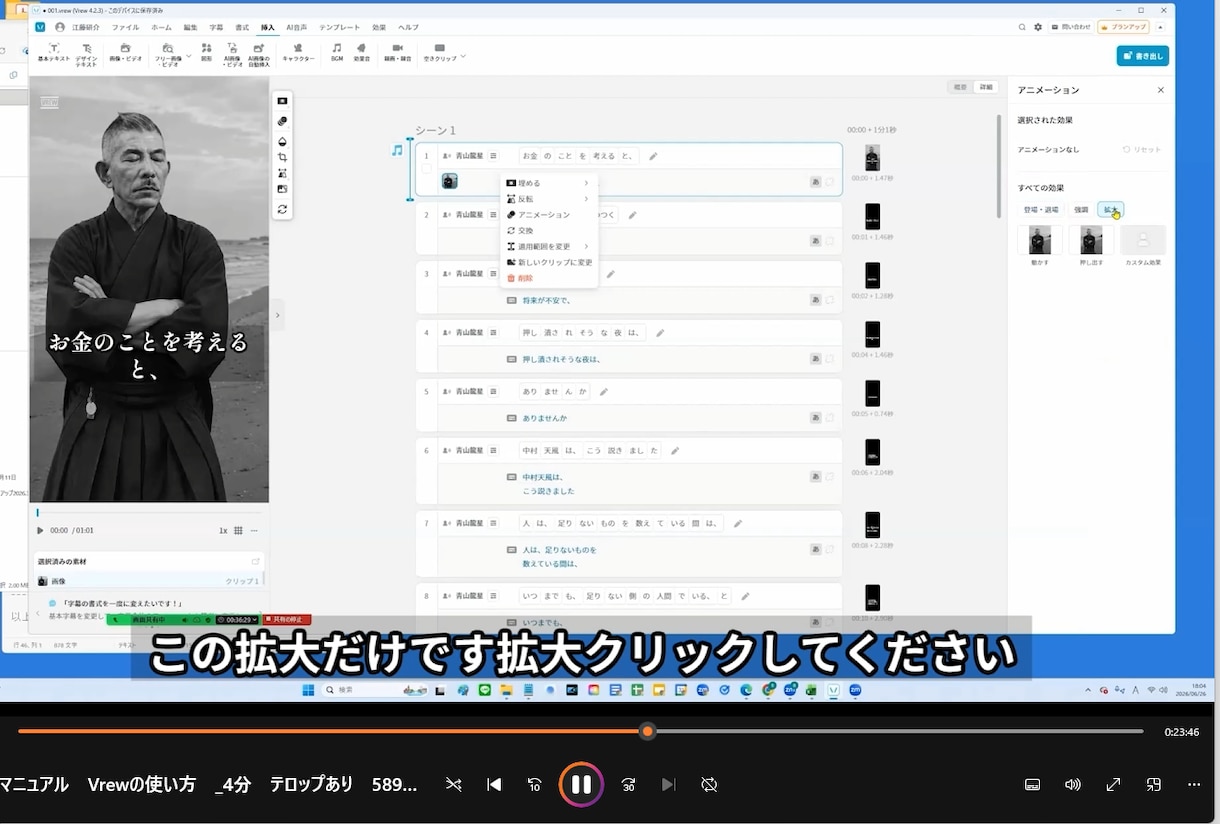The height and width of the screenshot is (824, 1220).
Task: Click the three-dot more icon below preview
Action: point(255,530)
